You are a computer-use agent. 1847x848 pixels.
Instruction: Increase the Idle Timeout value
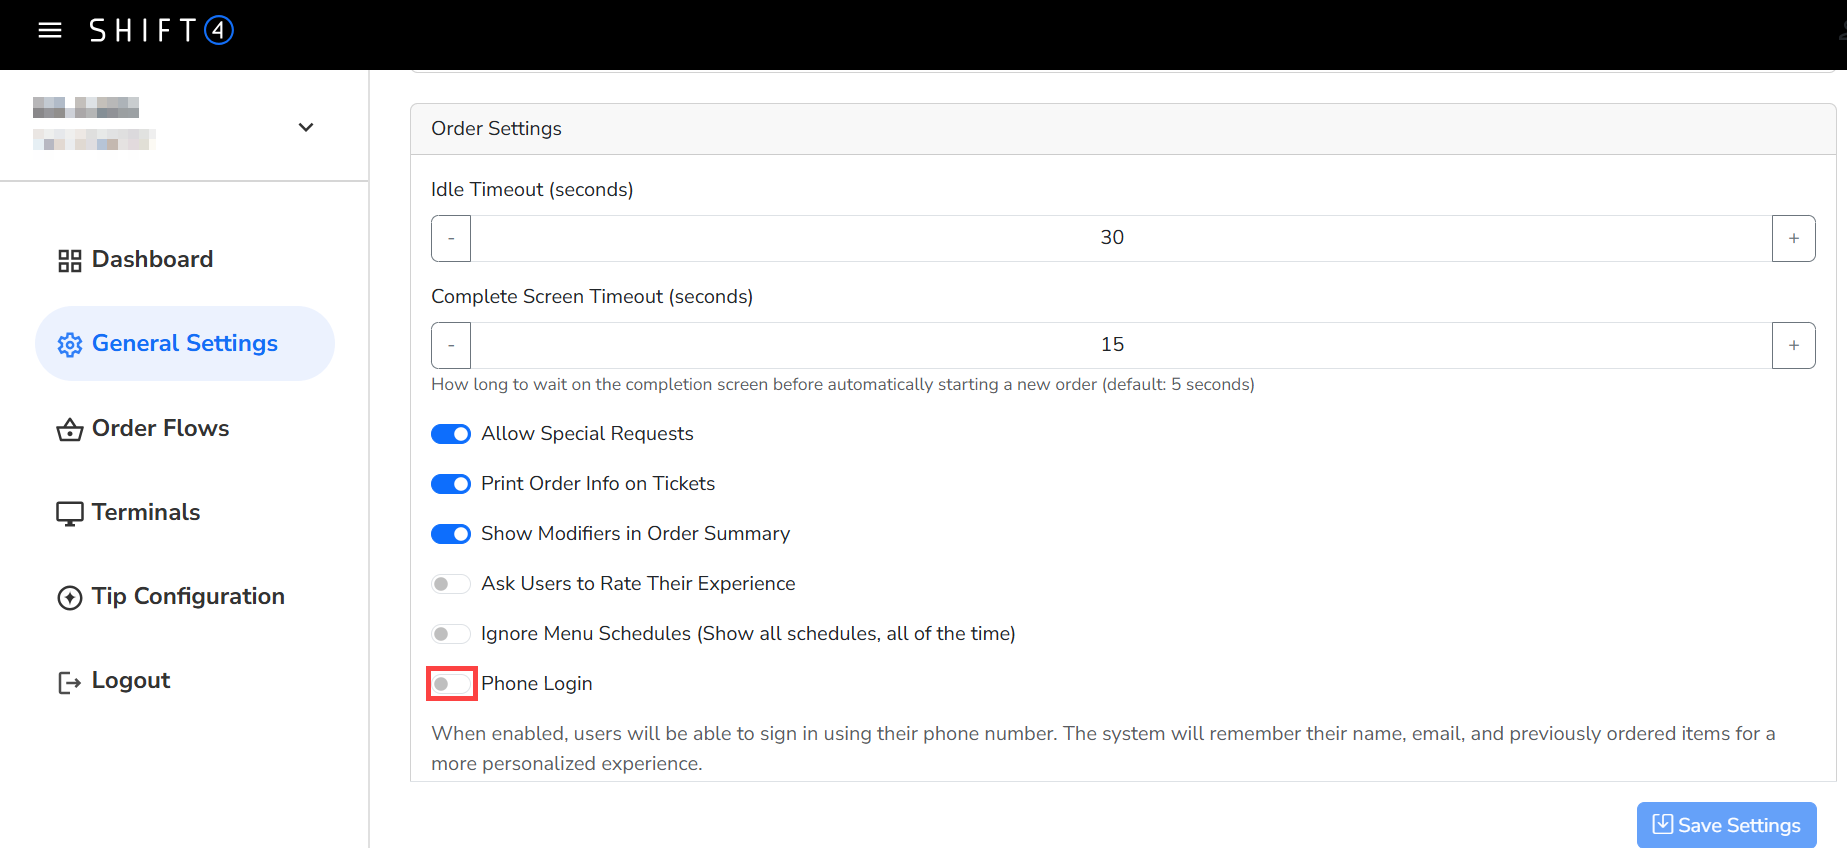point(1793,238)
